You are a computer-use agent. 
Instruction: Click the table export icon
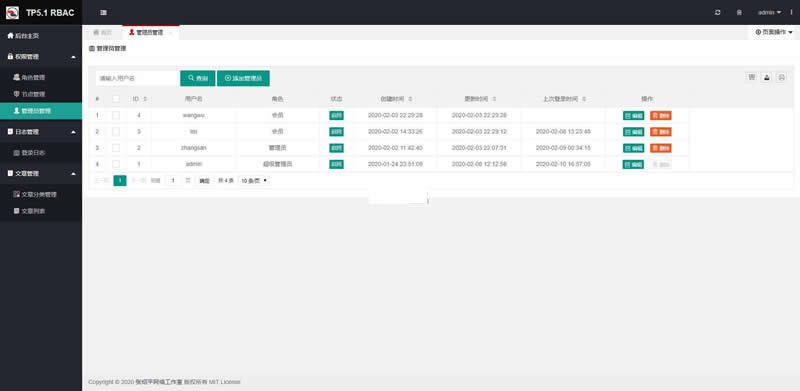(766, 77)
